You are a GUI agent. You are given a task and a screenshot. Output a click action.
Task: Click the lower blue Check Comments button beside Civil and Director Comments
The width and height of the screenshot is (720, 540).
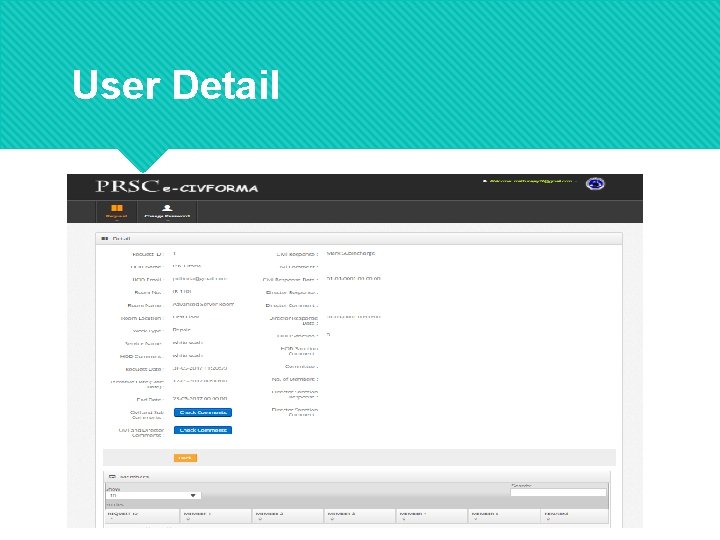click(203, 430)
